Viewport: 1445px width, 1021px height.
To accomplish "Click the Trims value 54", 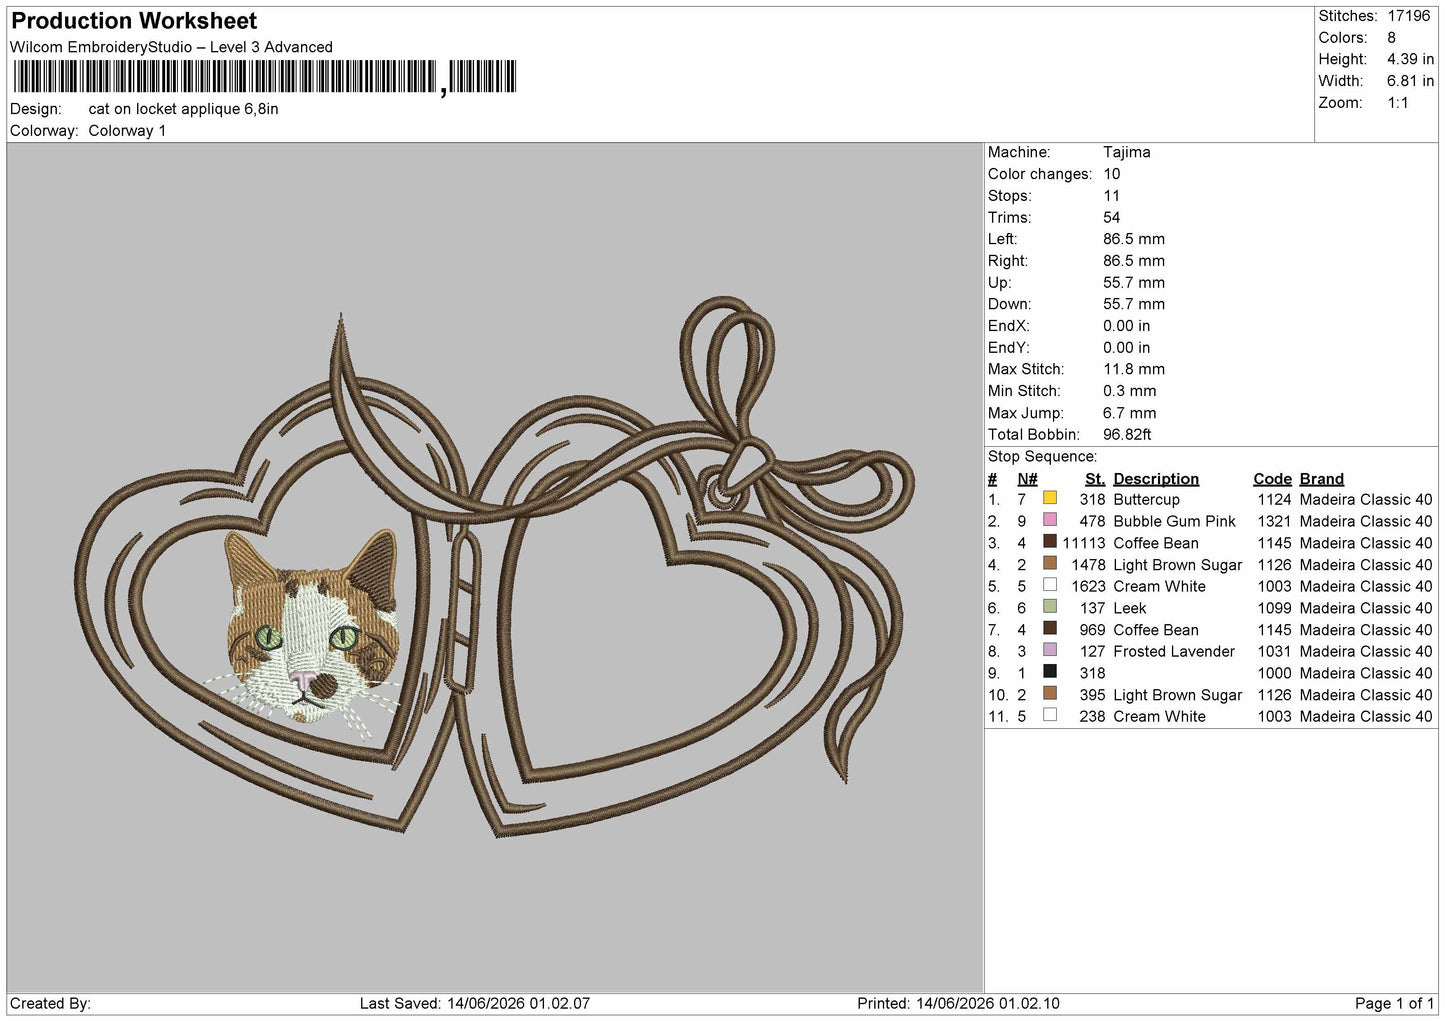I will click(x=1111, y=217).
